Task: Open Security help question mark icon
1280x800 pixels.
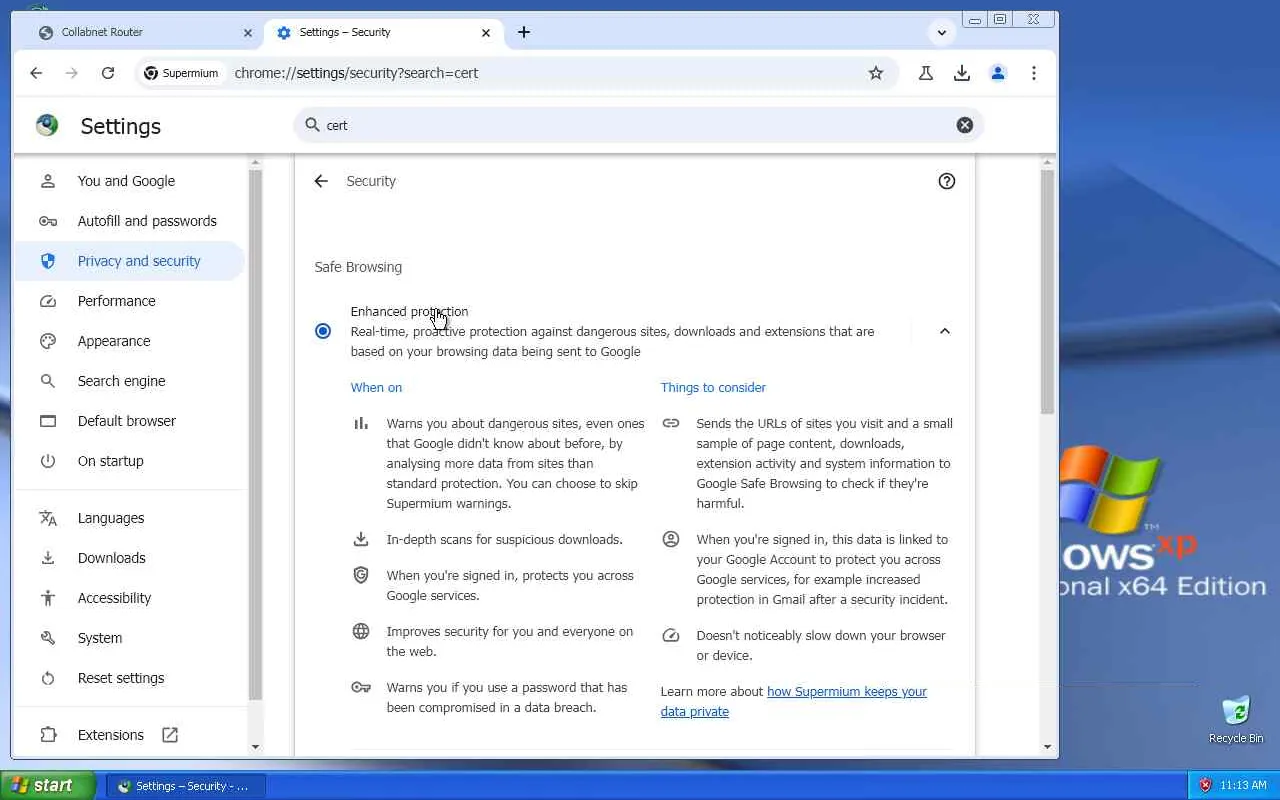Action: [947, 181]
